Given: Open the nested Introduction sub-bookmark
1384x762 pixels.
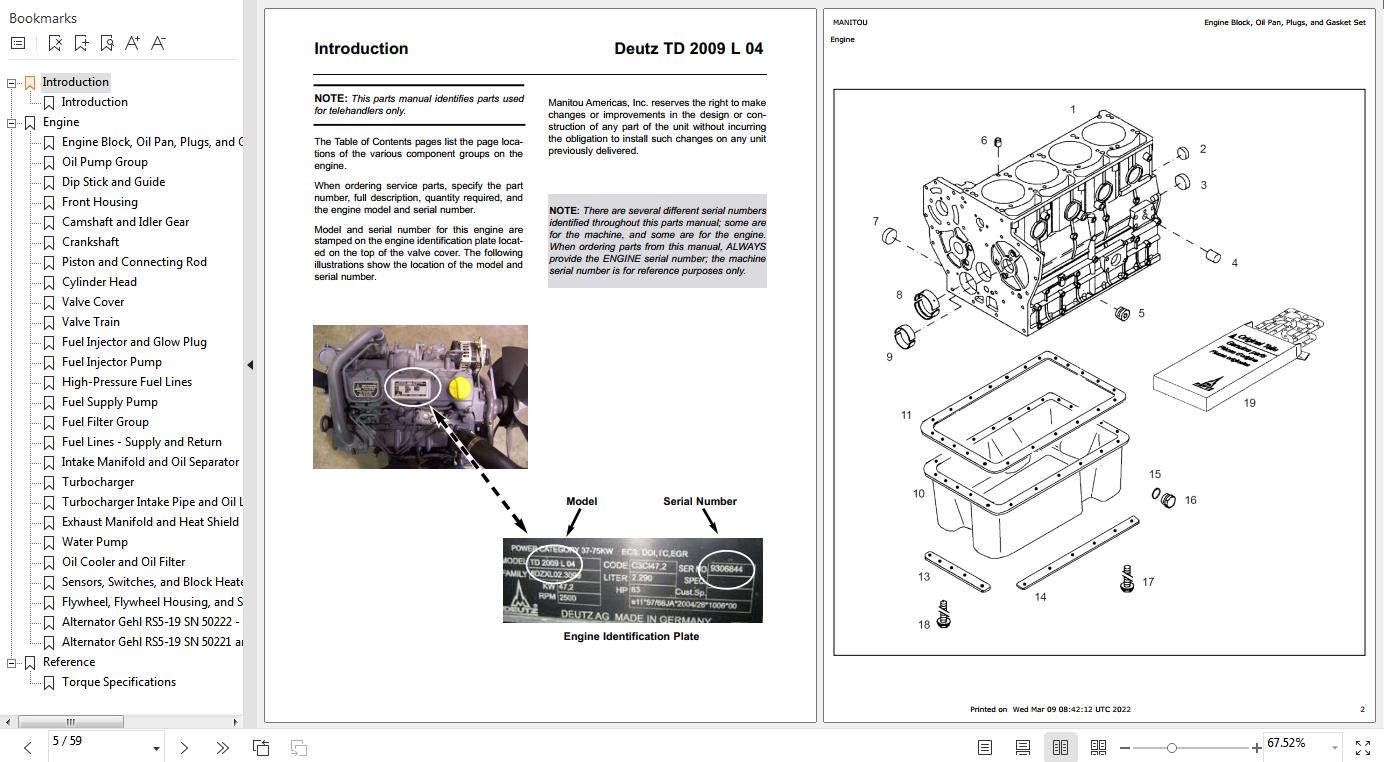Looking at the screenshot, I should pos(94,102).
